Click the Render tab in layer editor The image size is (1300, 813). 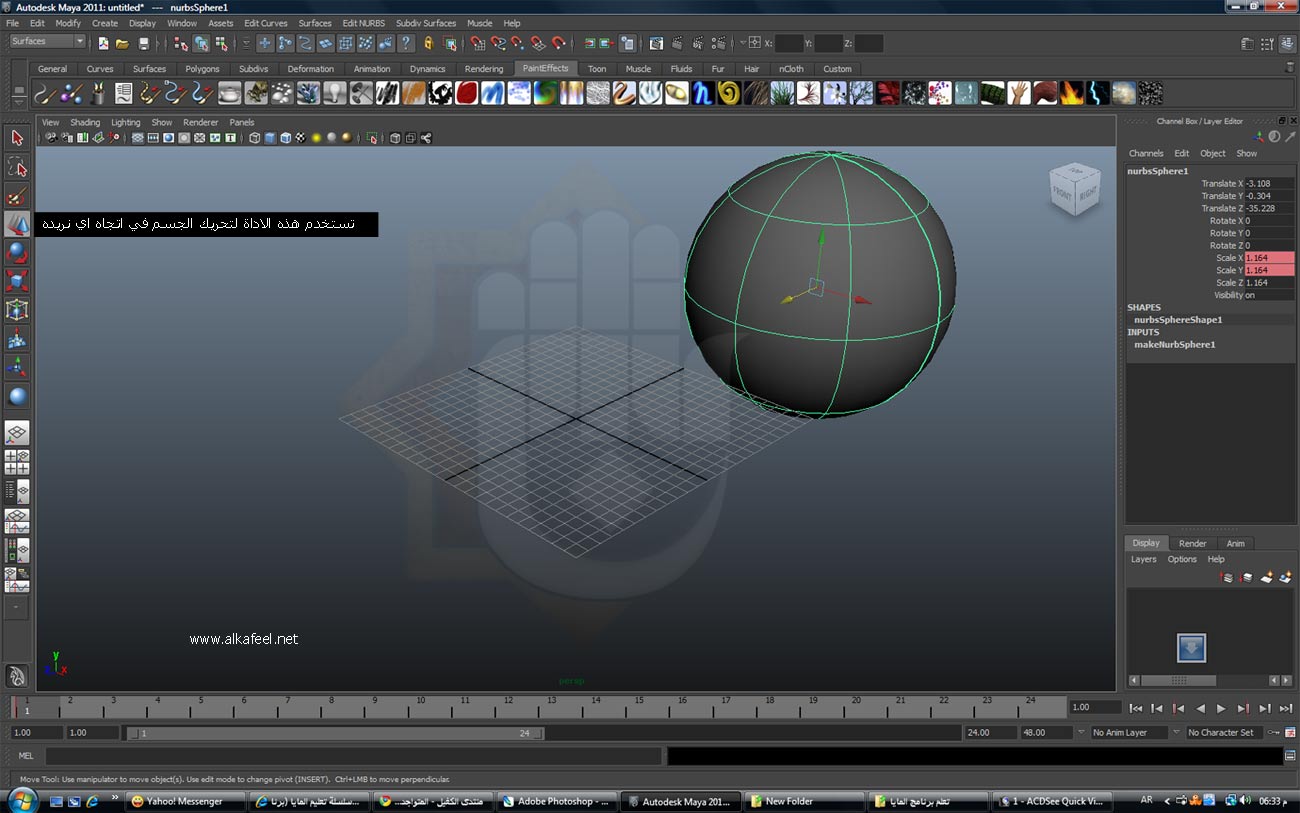pos(1192,543)
